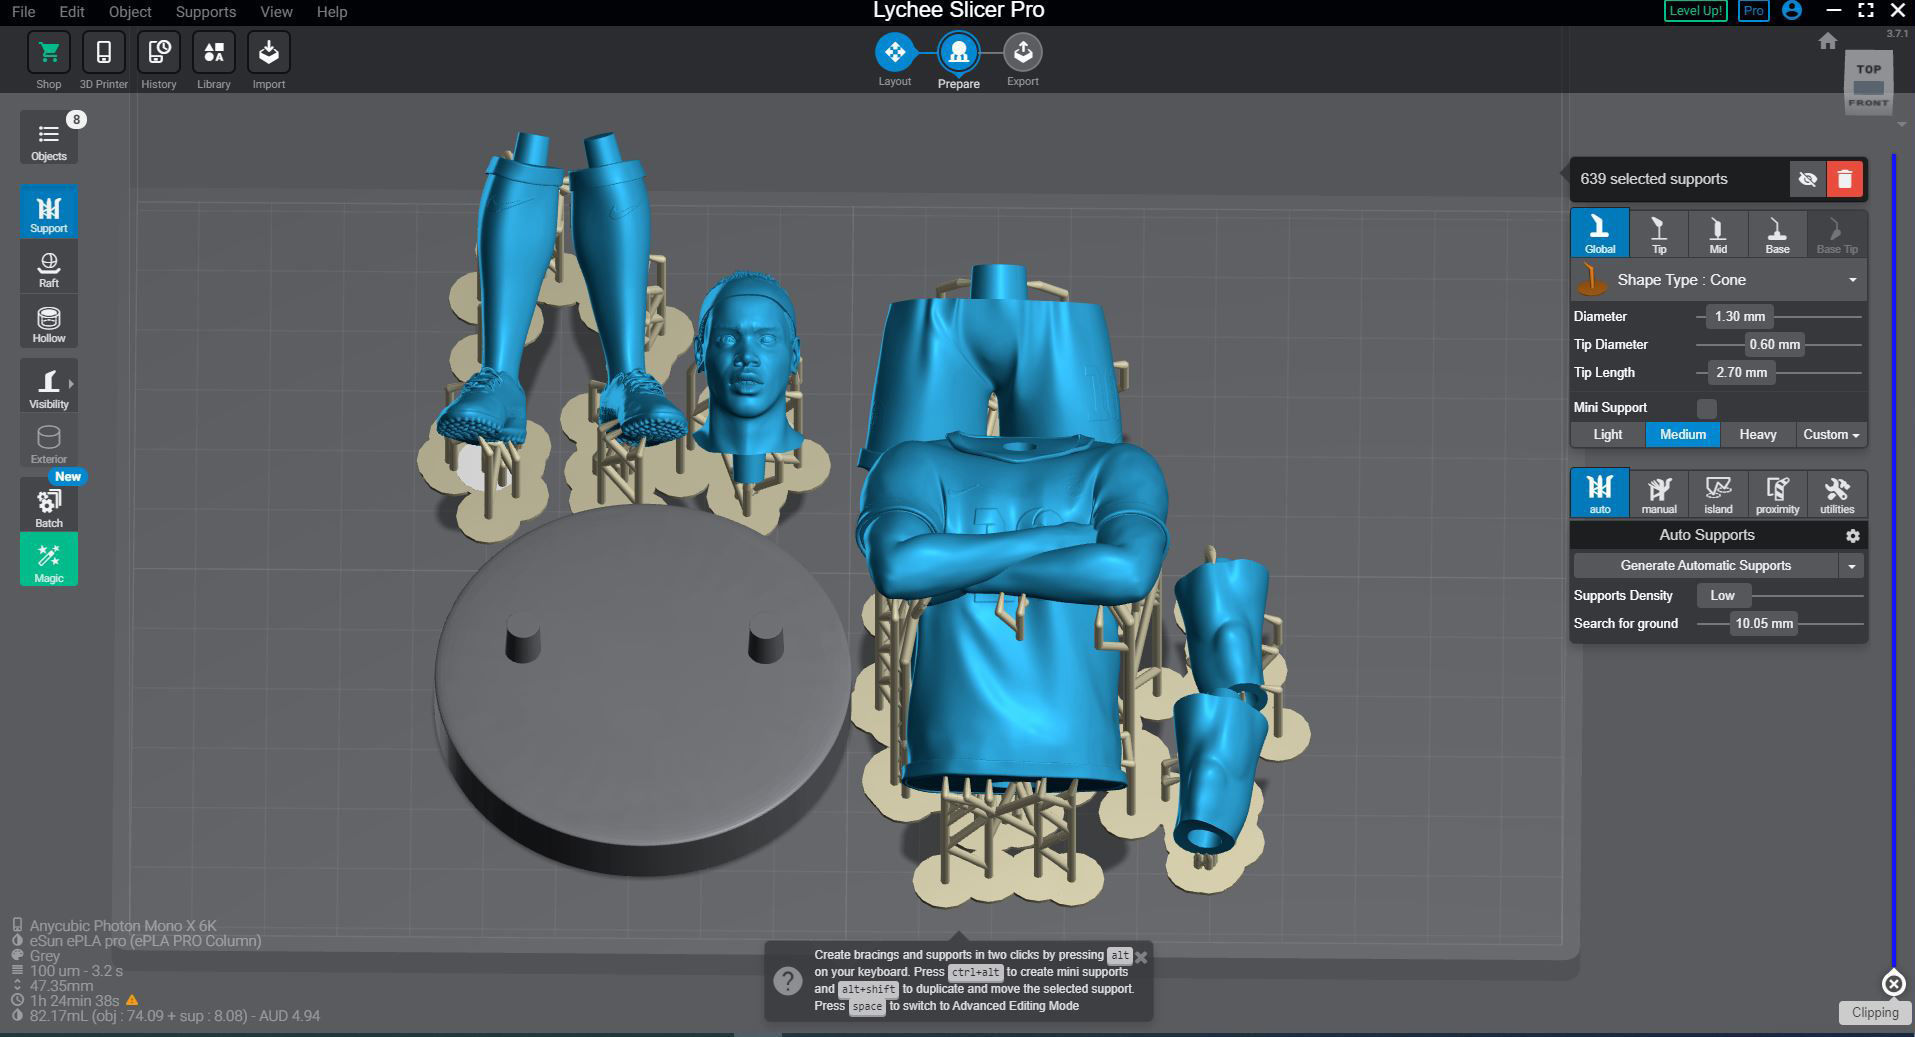Open the Object menu
Viewport: 1915px width, 1037px height.
130,12
